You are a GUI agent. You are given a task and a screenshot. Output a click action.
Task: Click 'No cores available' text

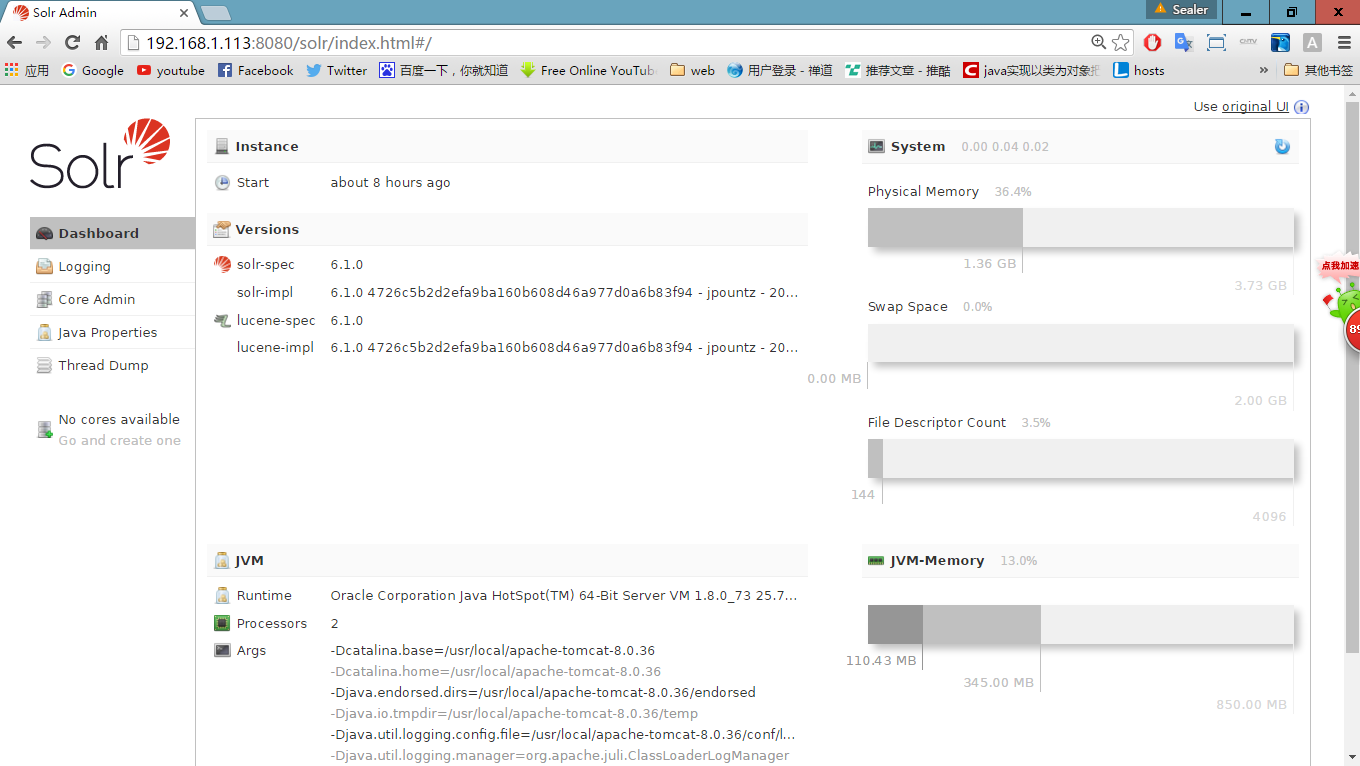pyautogui.click(x=119, y=419)
